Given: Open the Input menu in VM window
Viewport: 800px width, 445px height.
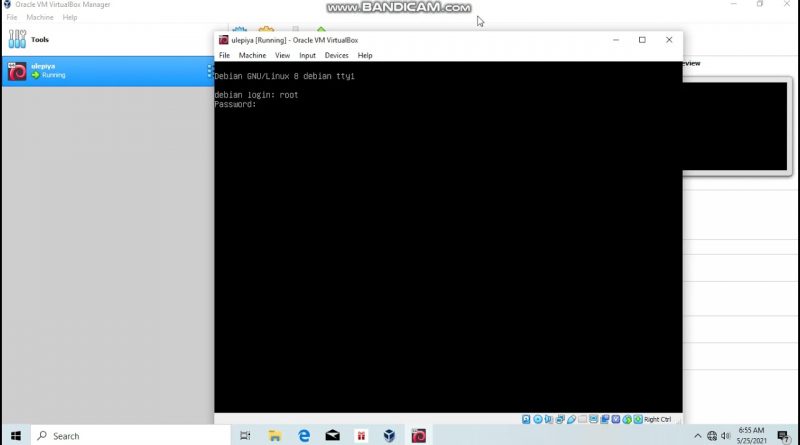Looking at the screenshot, I should 307,55.
